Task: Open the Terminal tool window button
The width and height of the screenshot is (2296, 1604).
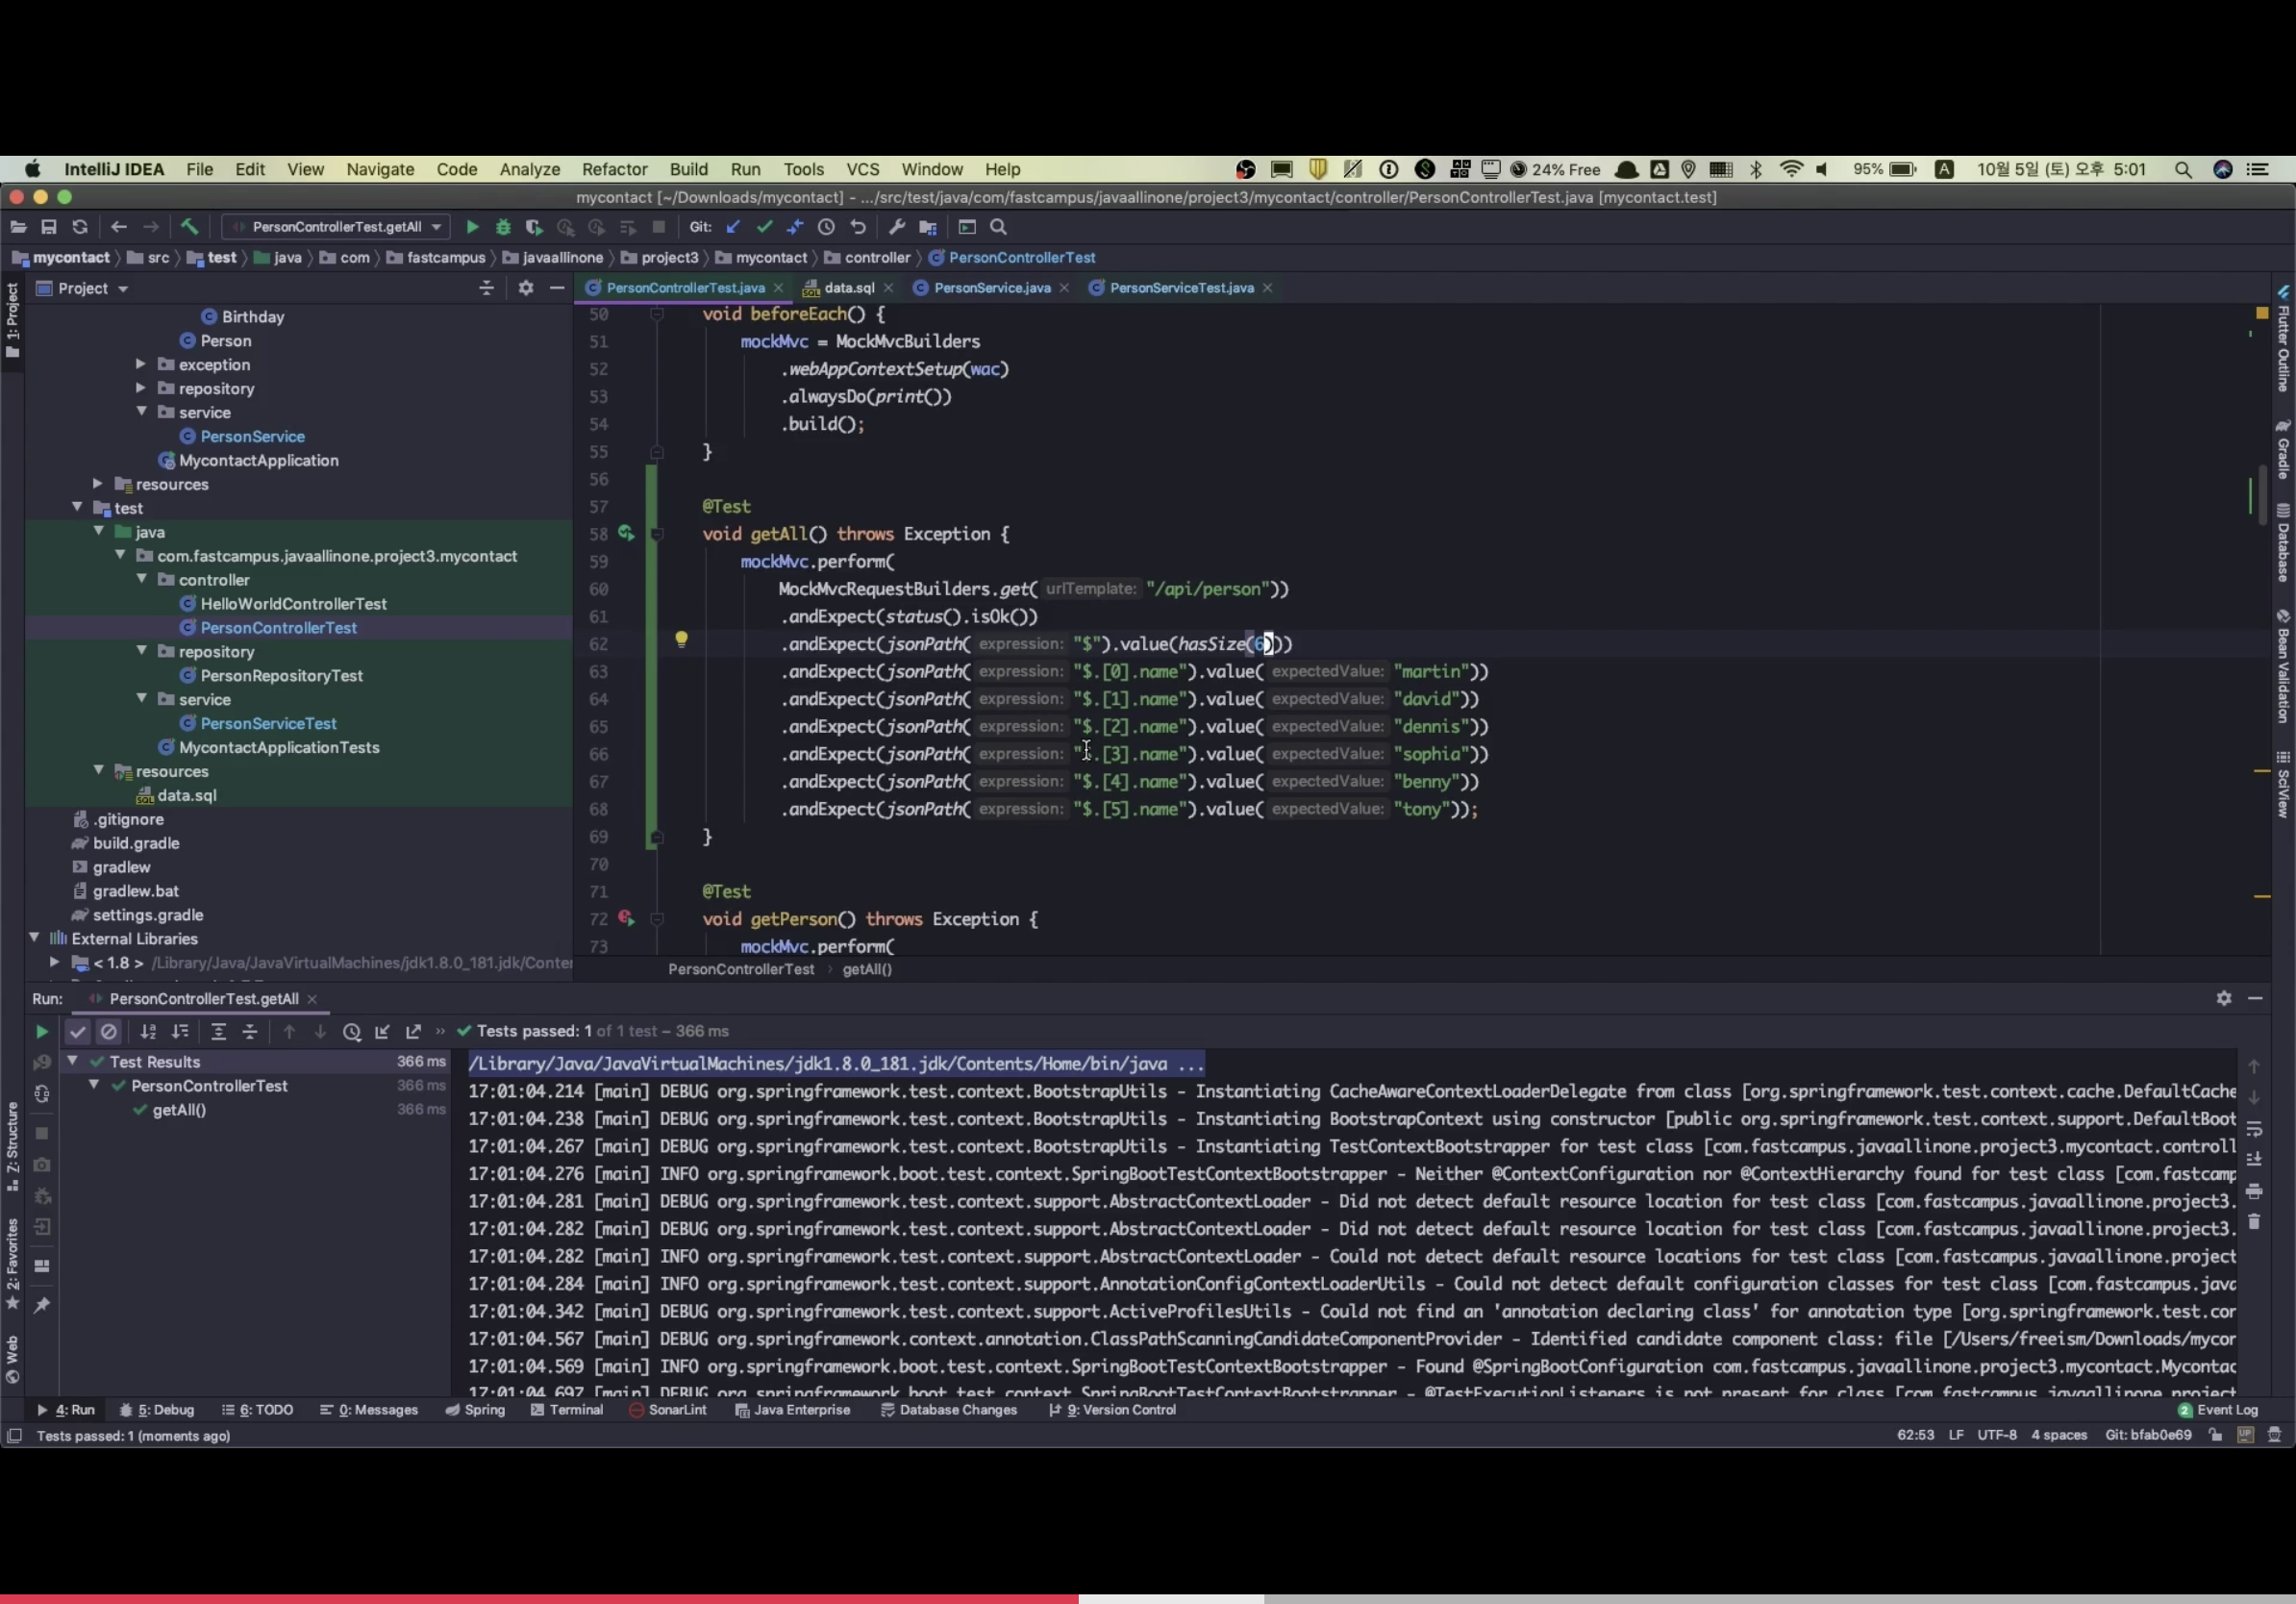Action: [x=567, y=1410]
